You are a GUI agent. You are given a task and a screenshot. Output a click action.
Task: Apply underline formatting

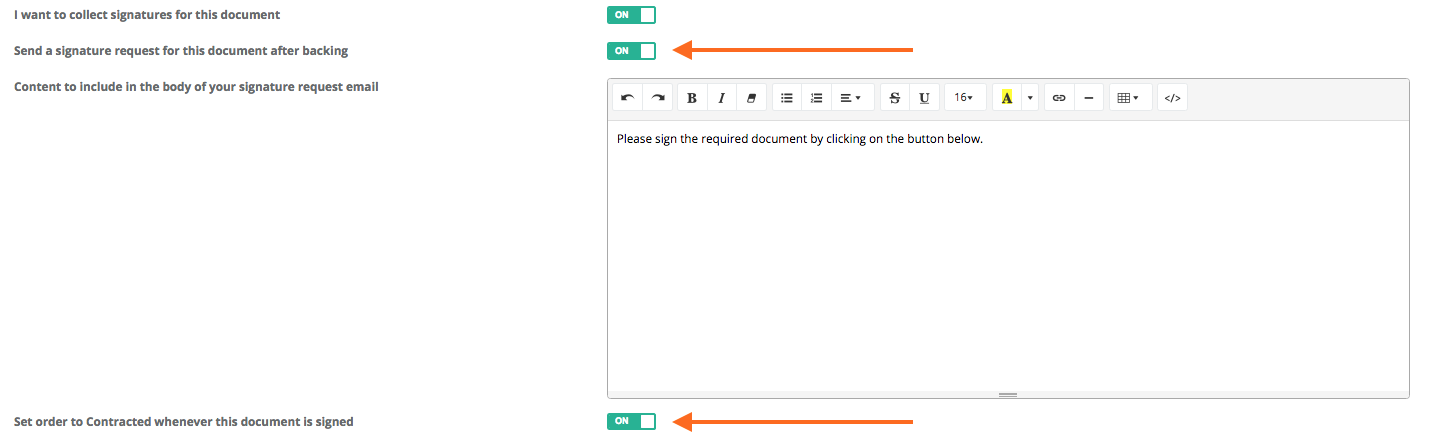click(924, 98)
